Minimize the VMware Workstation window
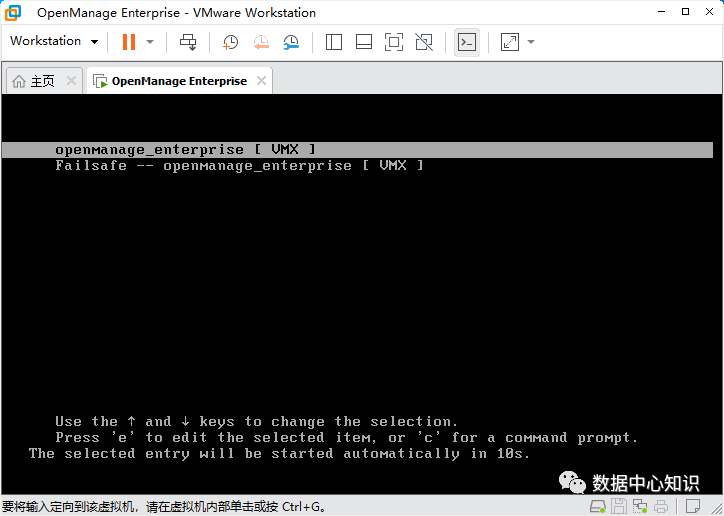Viewport: 724px width, 516px height. (x=662, y=12)
